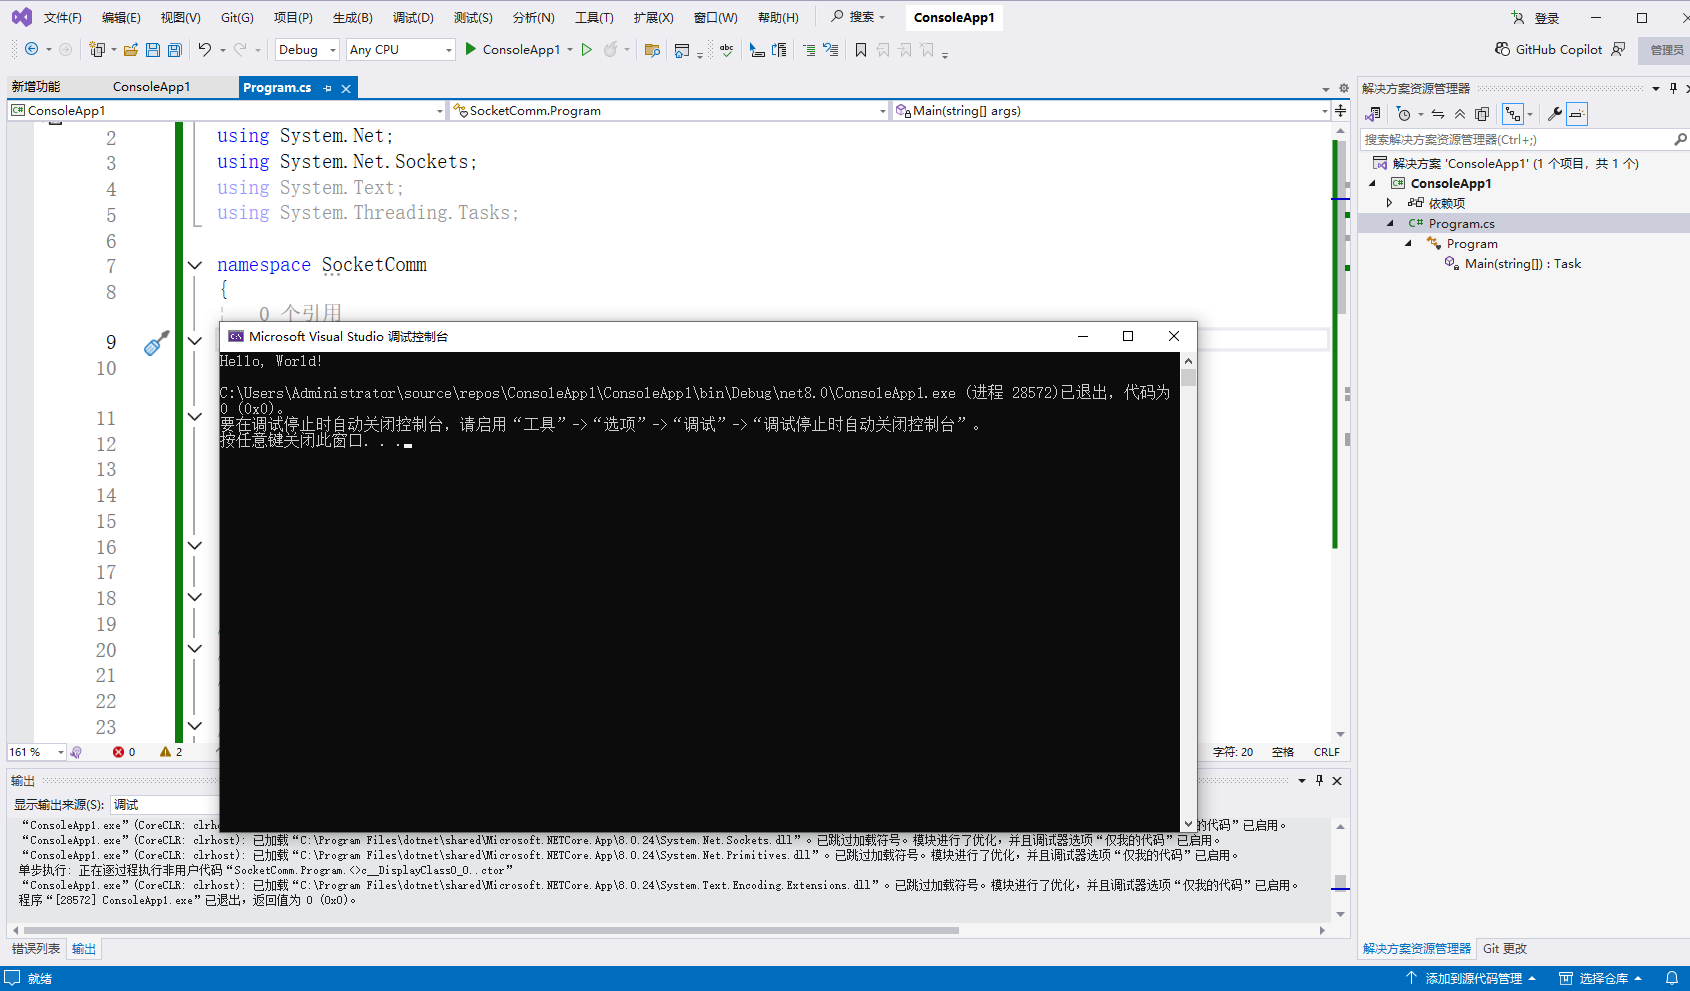
Task: Close the Program.cs tab
Action: point(346,88)
